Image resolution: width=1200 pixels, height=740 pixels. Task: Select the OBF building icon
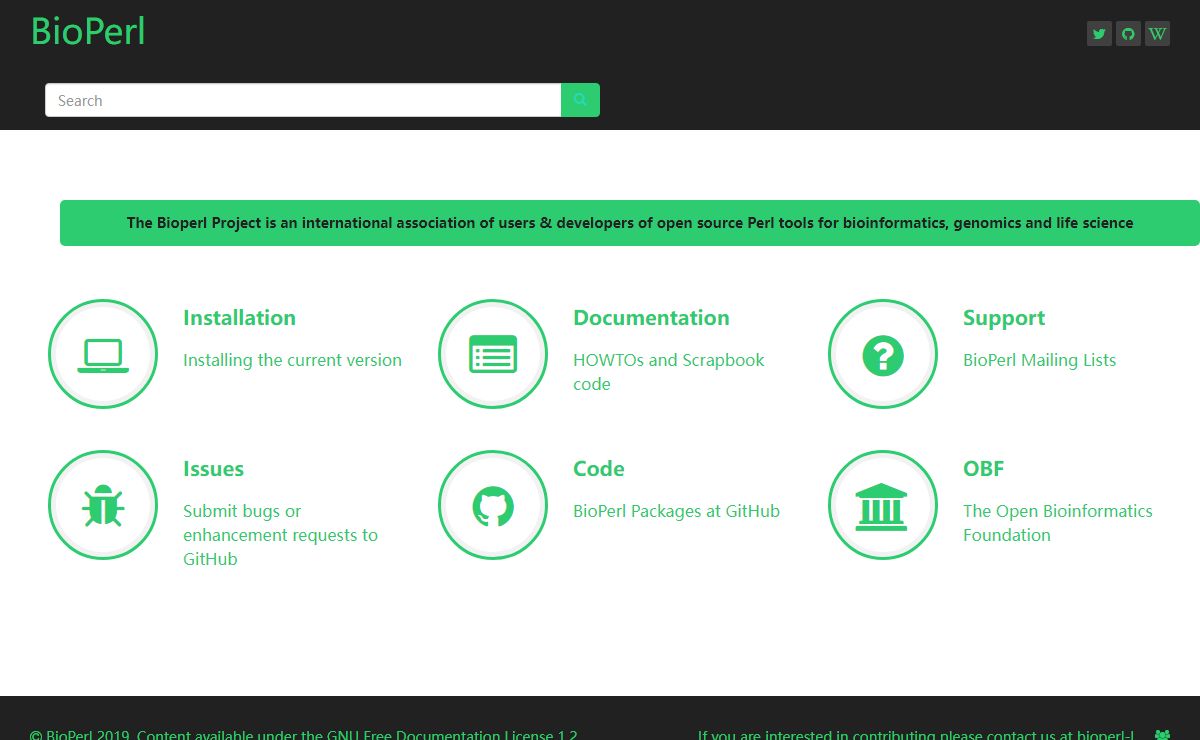(x=883, y=505)
